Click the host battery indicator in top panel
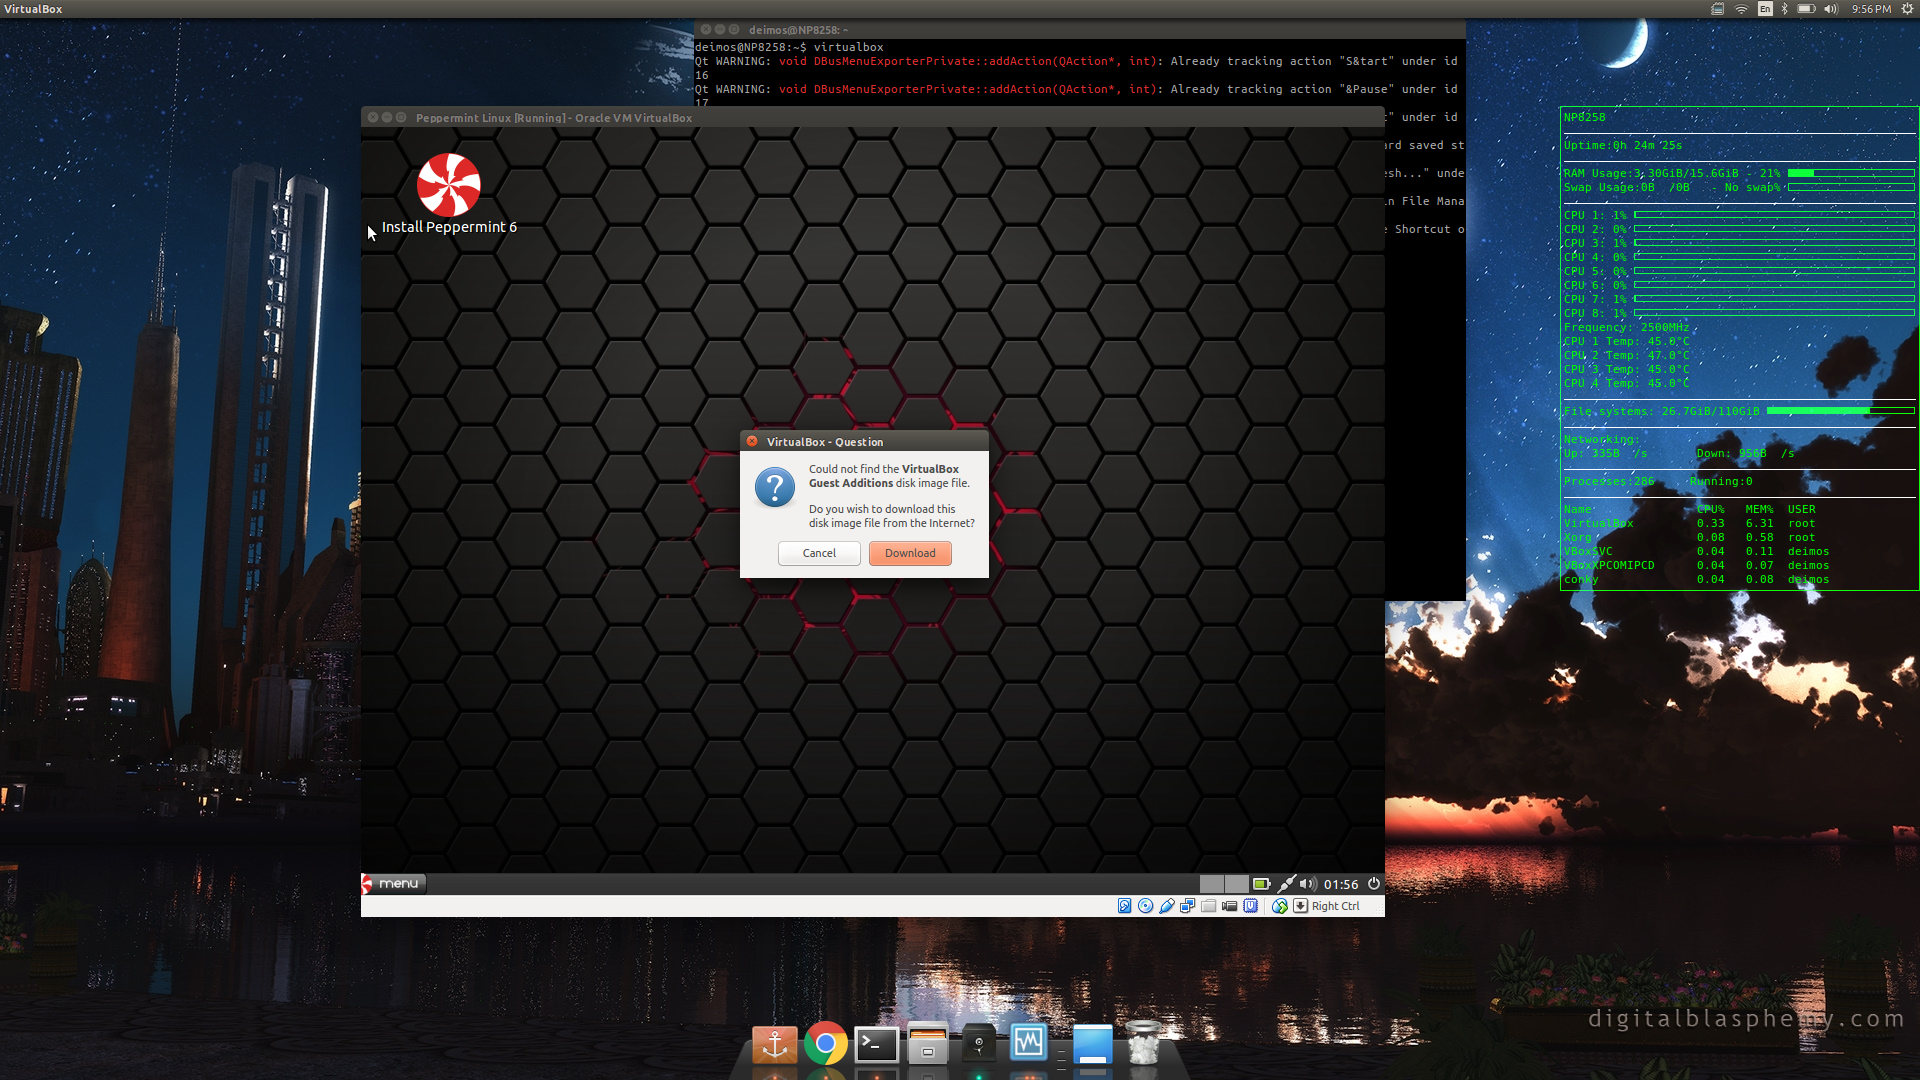 [x=1806, y=9]
